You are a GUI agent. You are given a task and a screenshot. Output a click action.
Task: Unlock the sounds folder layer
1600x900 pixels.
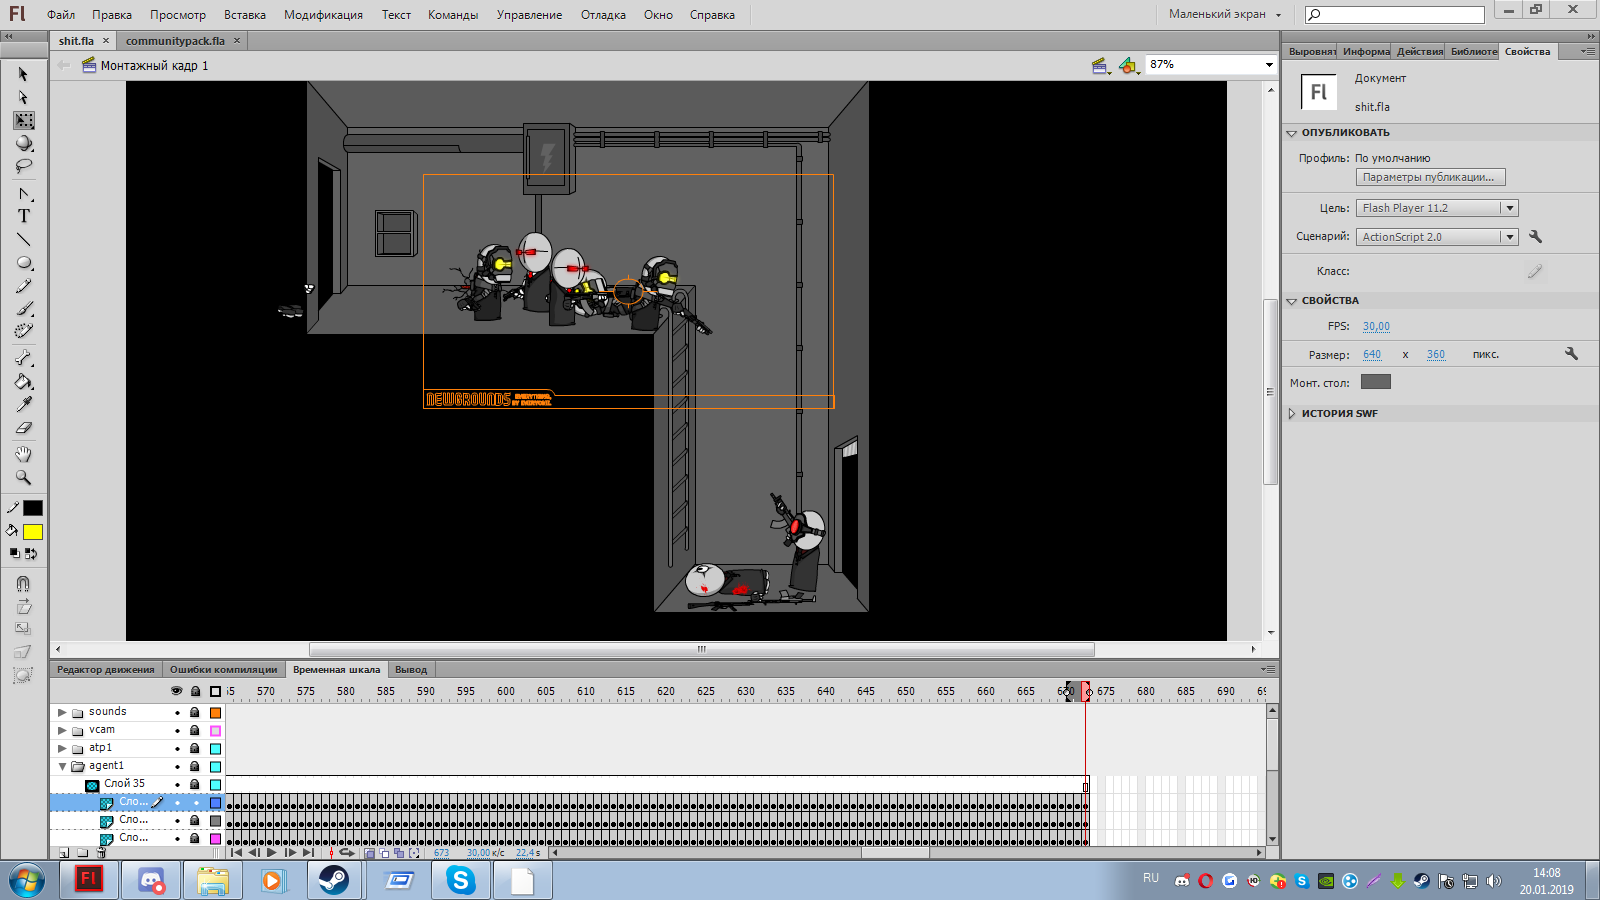tap(195, 713)
